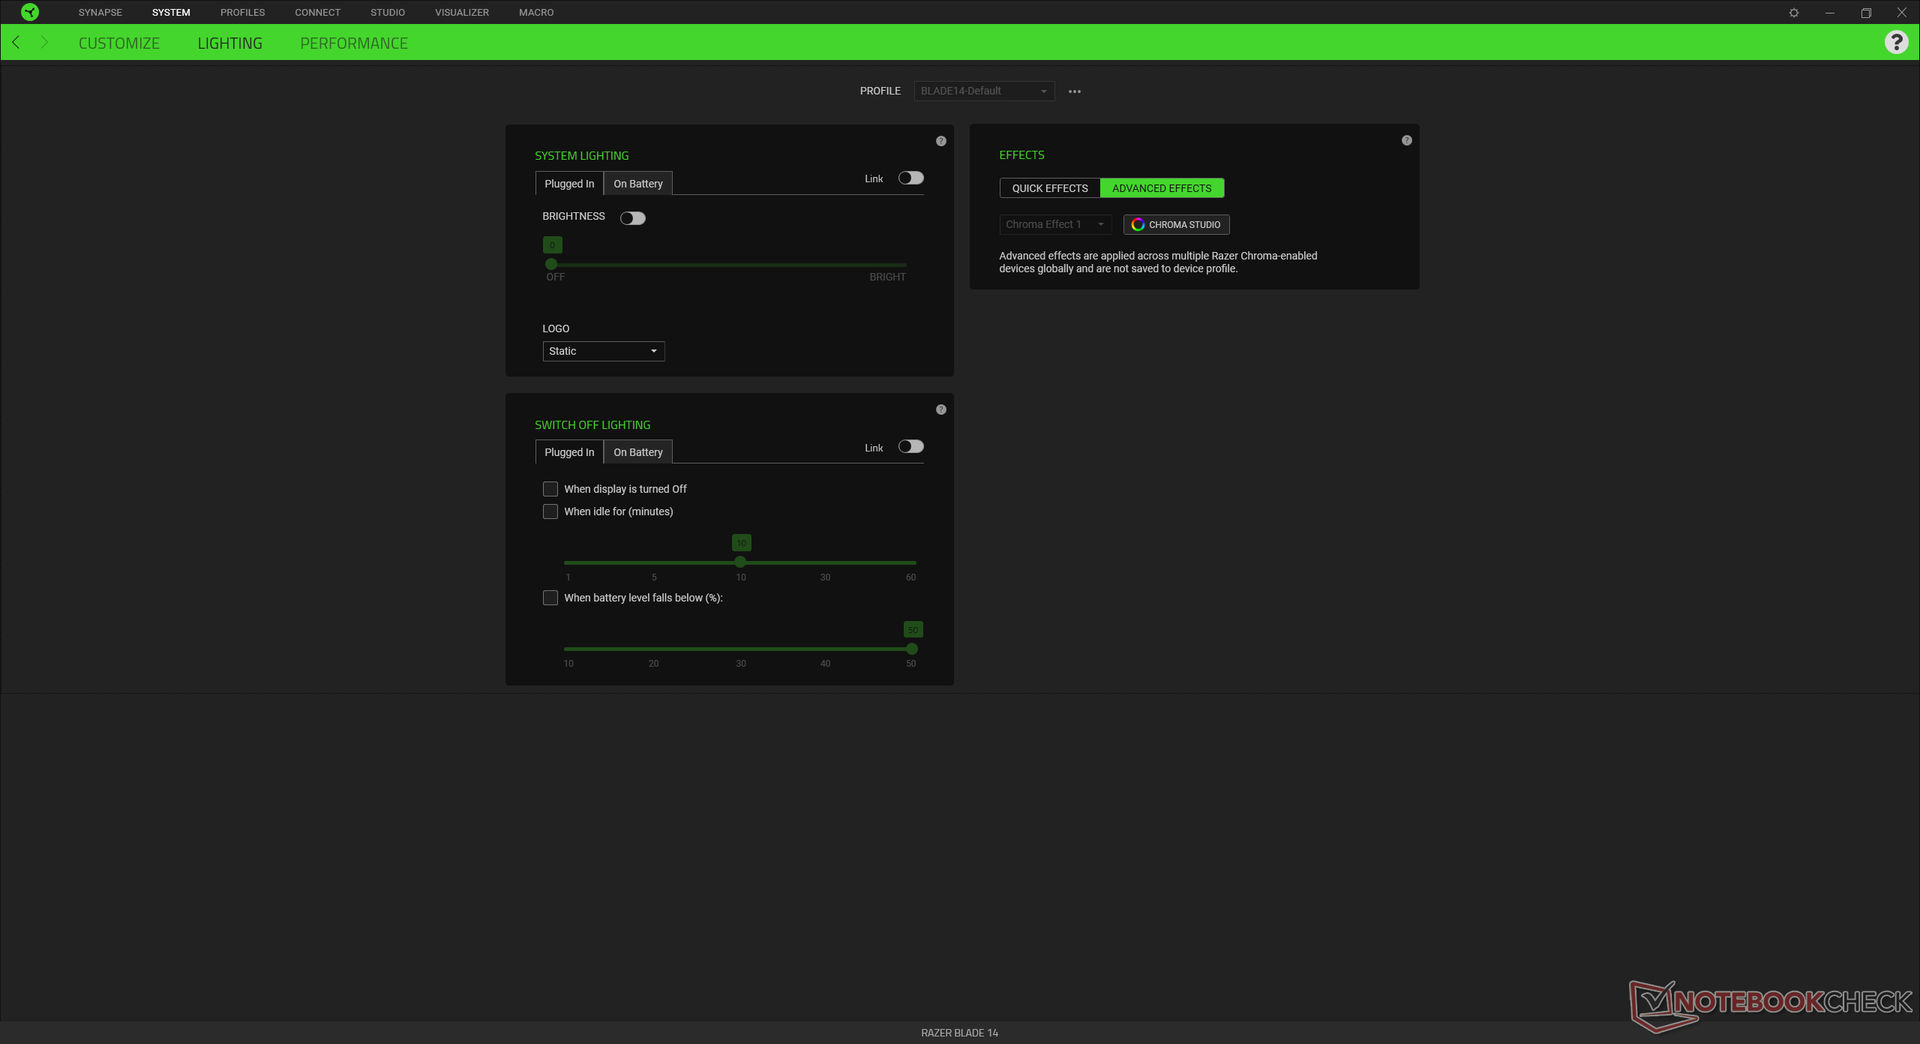Toggle the Brightness switch
The image size is (1920, 1044).
[633, 218]
